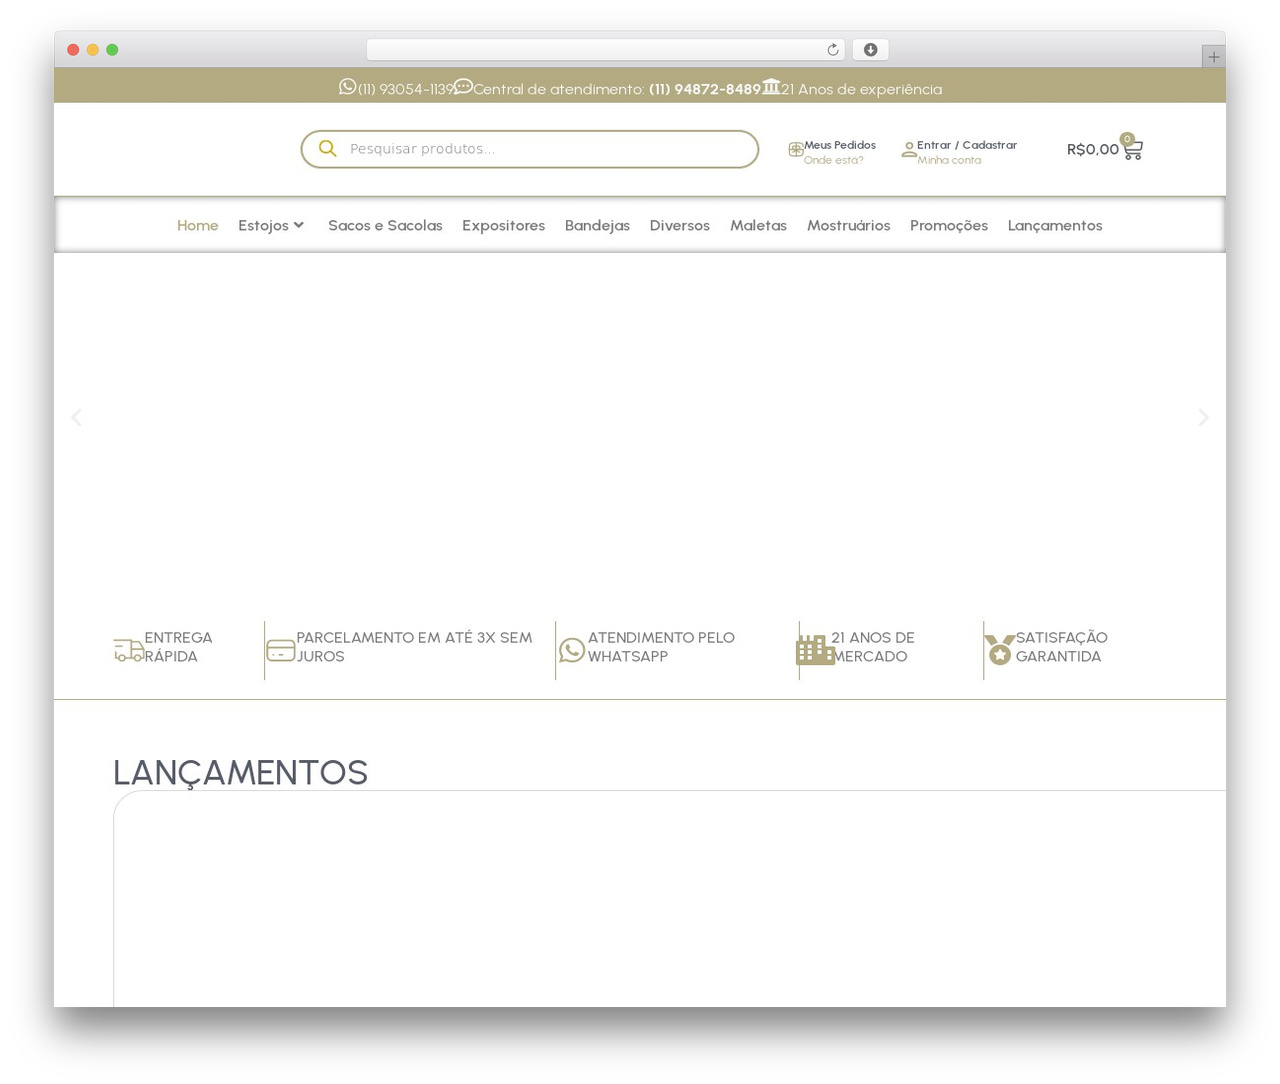Click the user icon beside Entrar / Cadastrar
The width and height of the screenshot is (1280, 1084).
coord(909,150)
